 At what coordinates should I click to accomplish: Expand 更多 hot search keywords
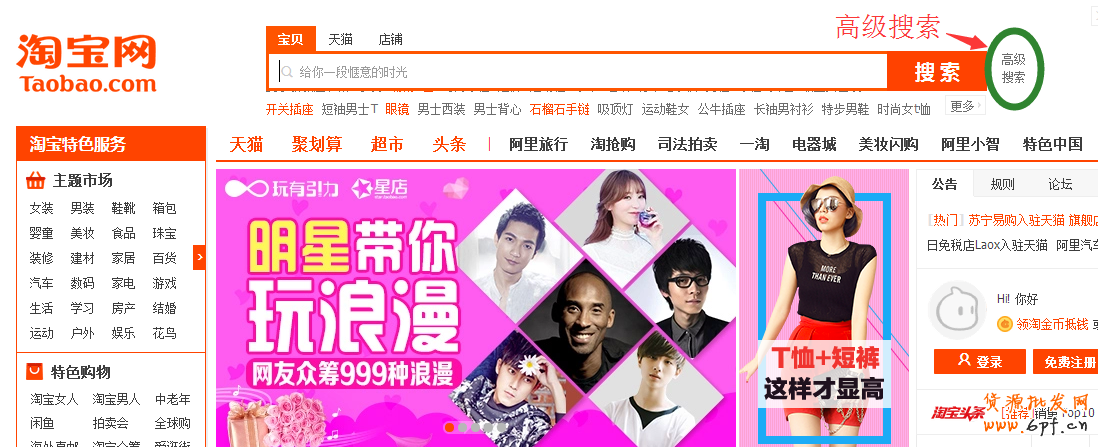click(x=965, y=106)
